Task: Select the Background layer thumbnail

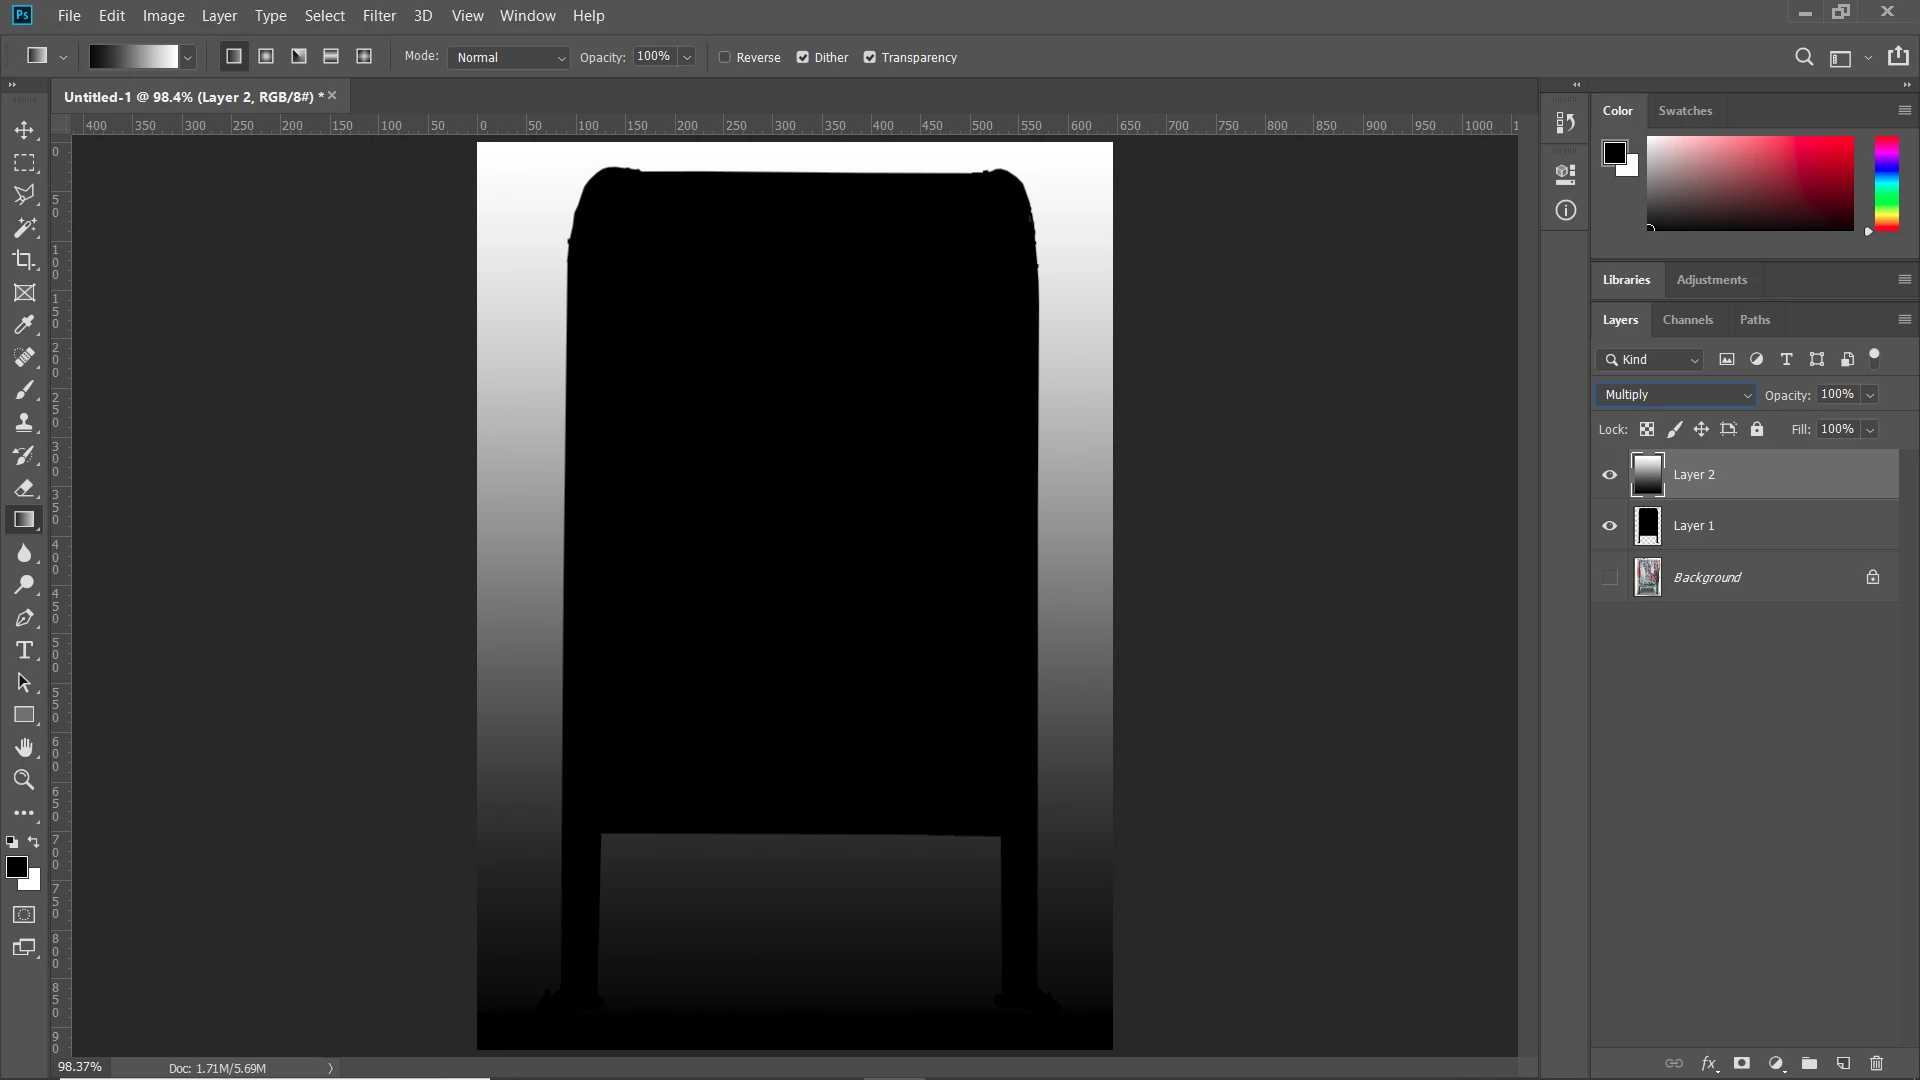Action: [1647, 578]
